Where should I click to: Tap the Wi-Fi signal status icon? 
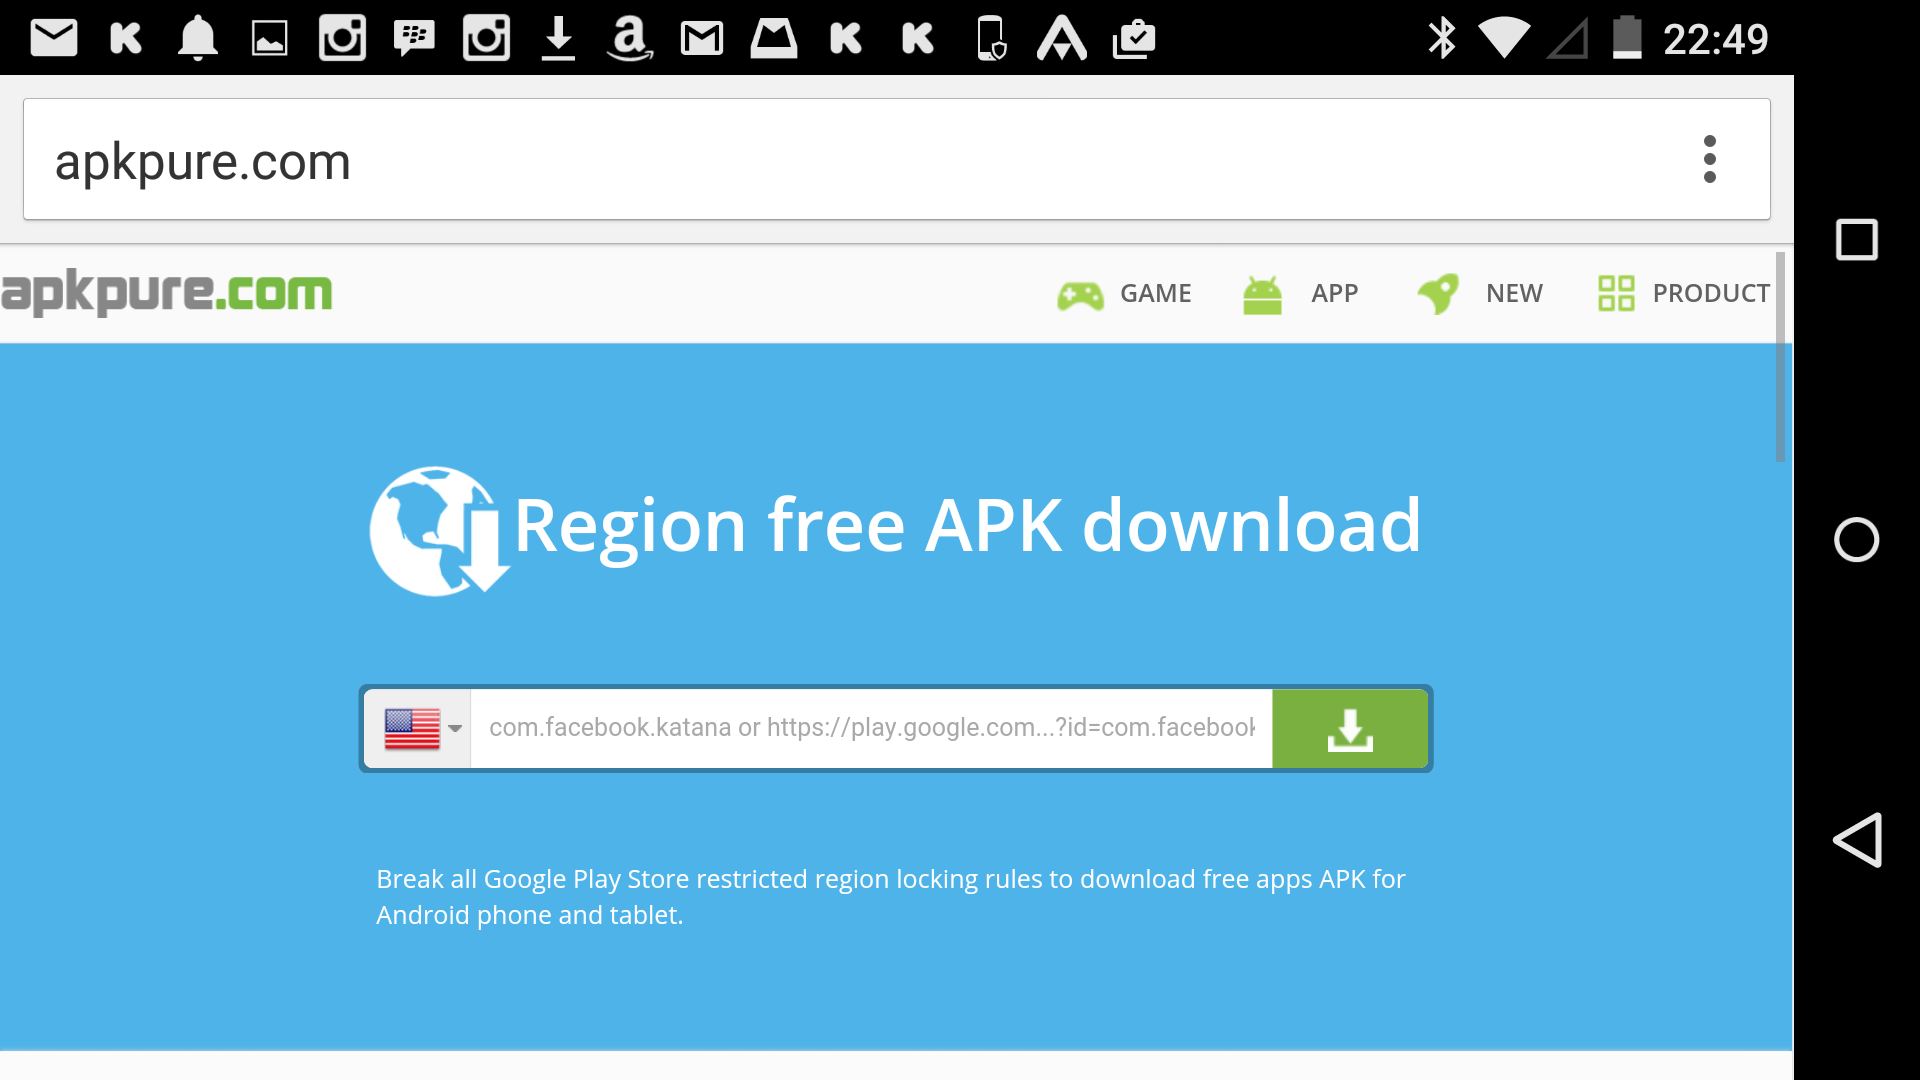coord(1505,39)
